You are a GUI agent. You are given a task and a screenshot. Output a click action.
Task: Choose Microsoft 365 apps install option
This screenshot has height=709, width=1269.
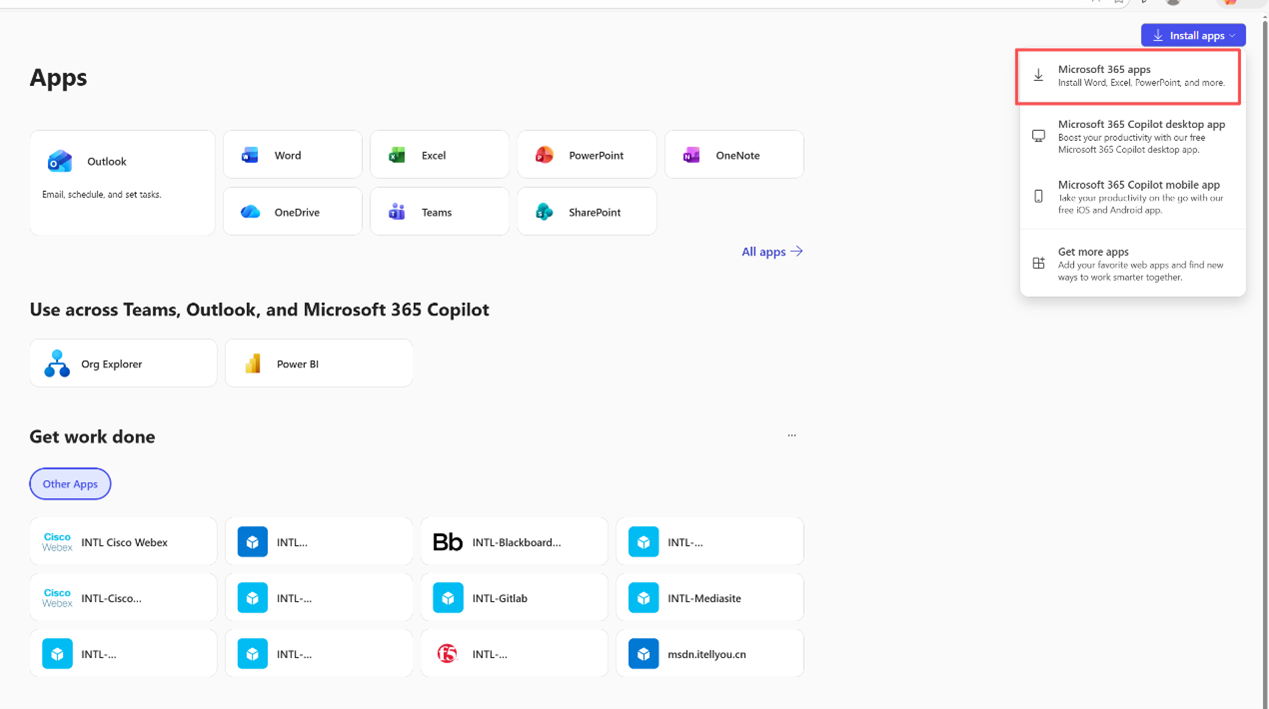pyautogui.click(x=1129, y=76)
